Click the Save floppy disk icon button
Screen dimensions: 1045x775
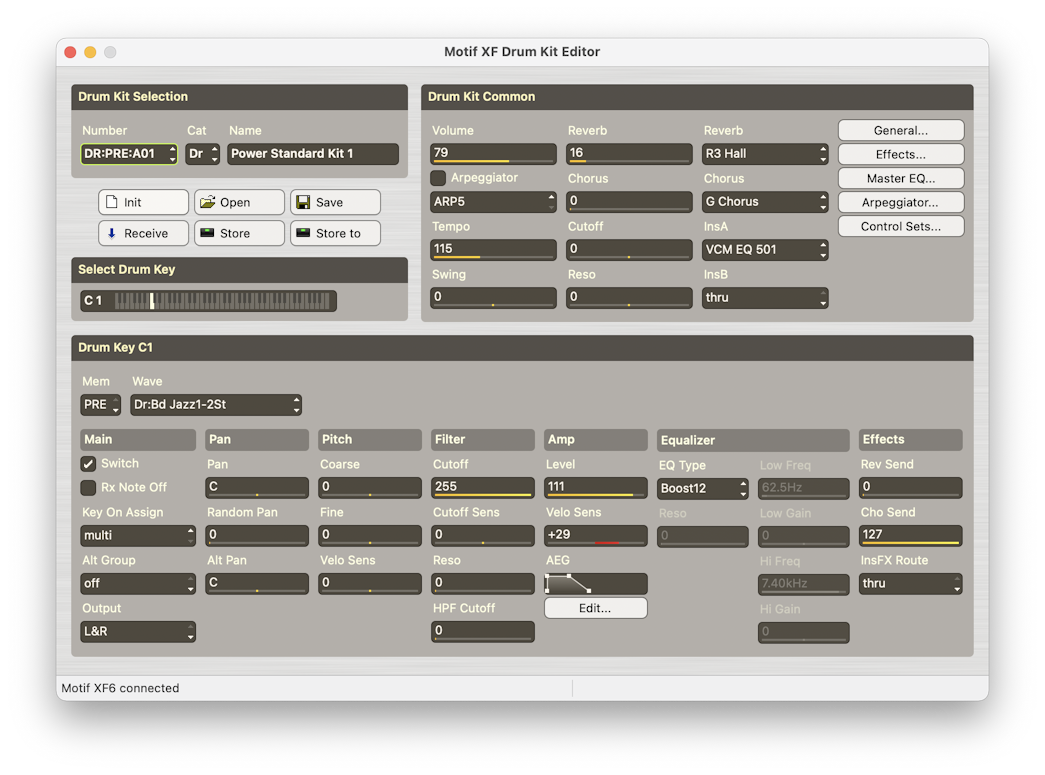[335, 202]
